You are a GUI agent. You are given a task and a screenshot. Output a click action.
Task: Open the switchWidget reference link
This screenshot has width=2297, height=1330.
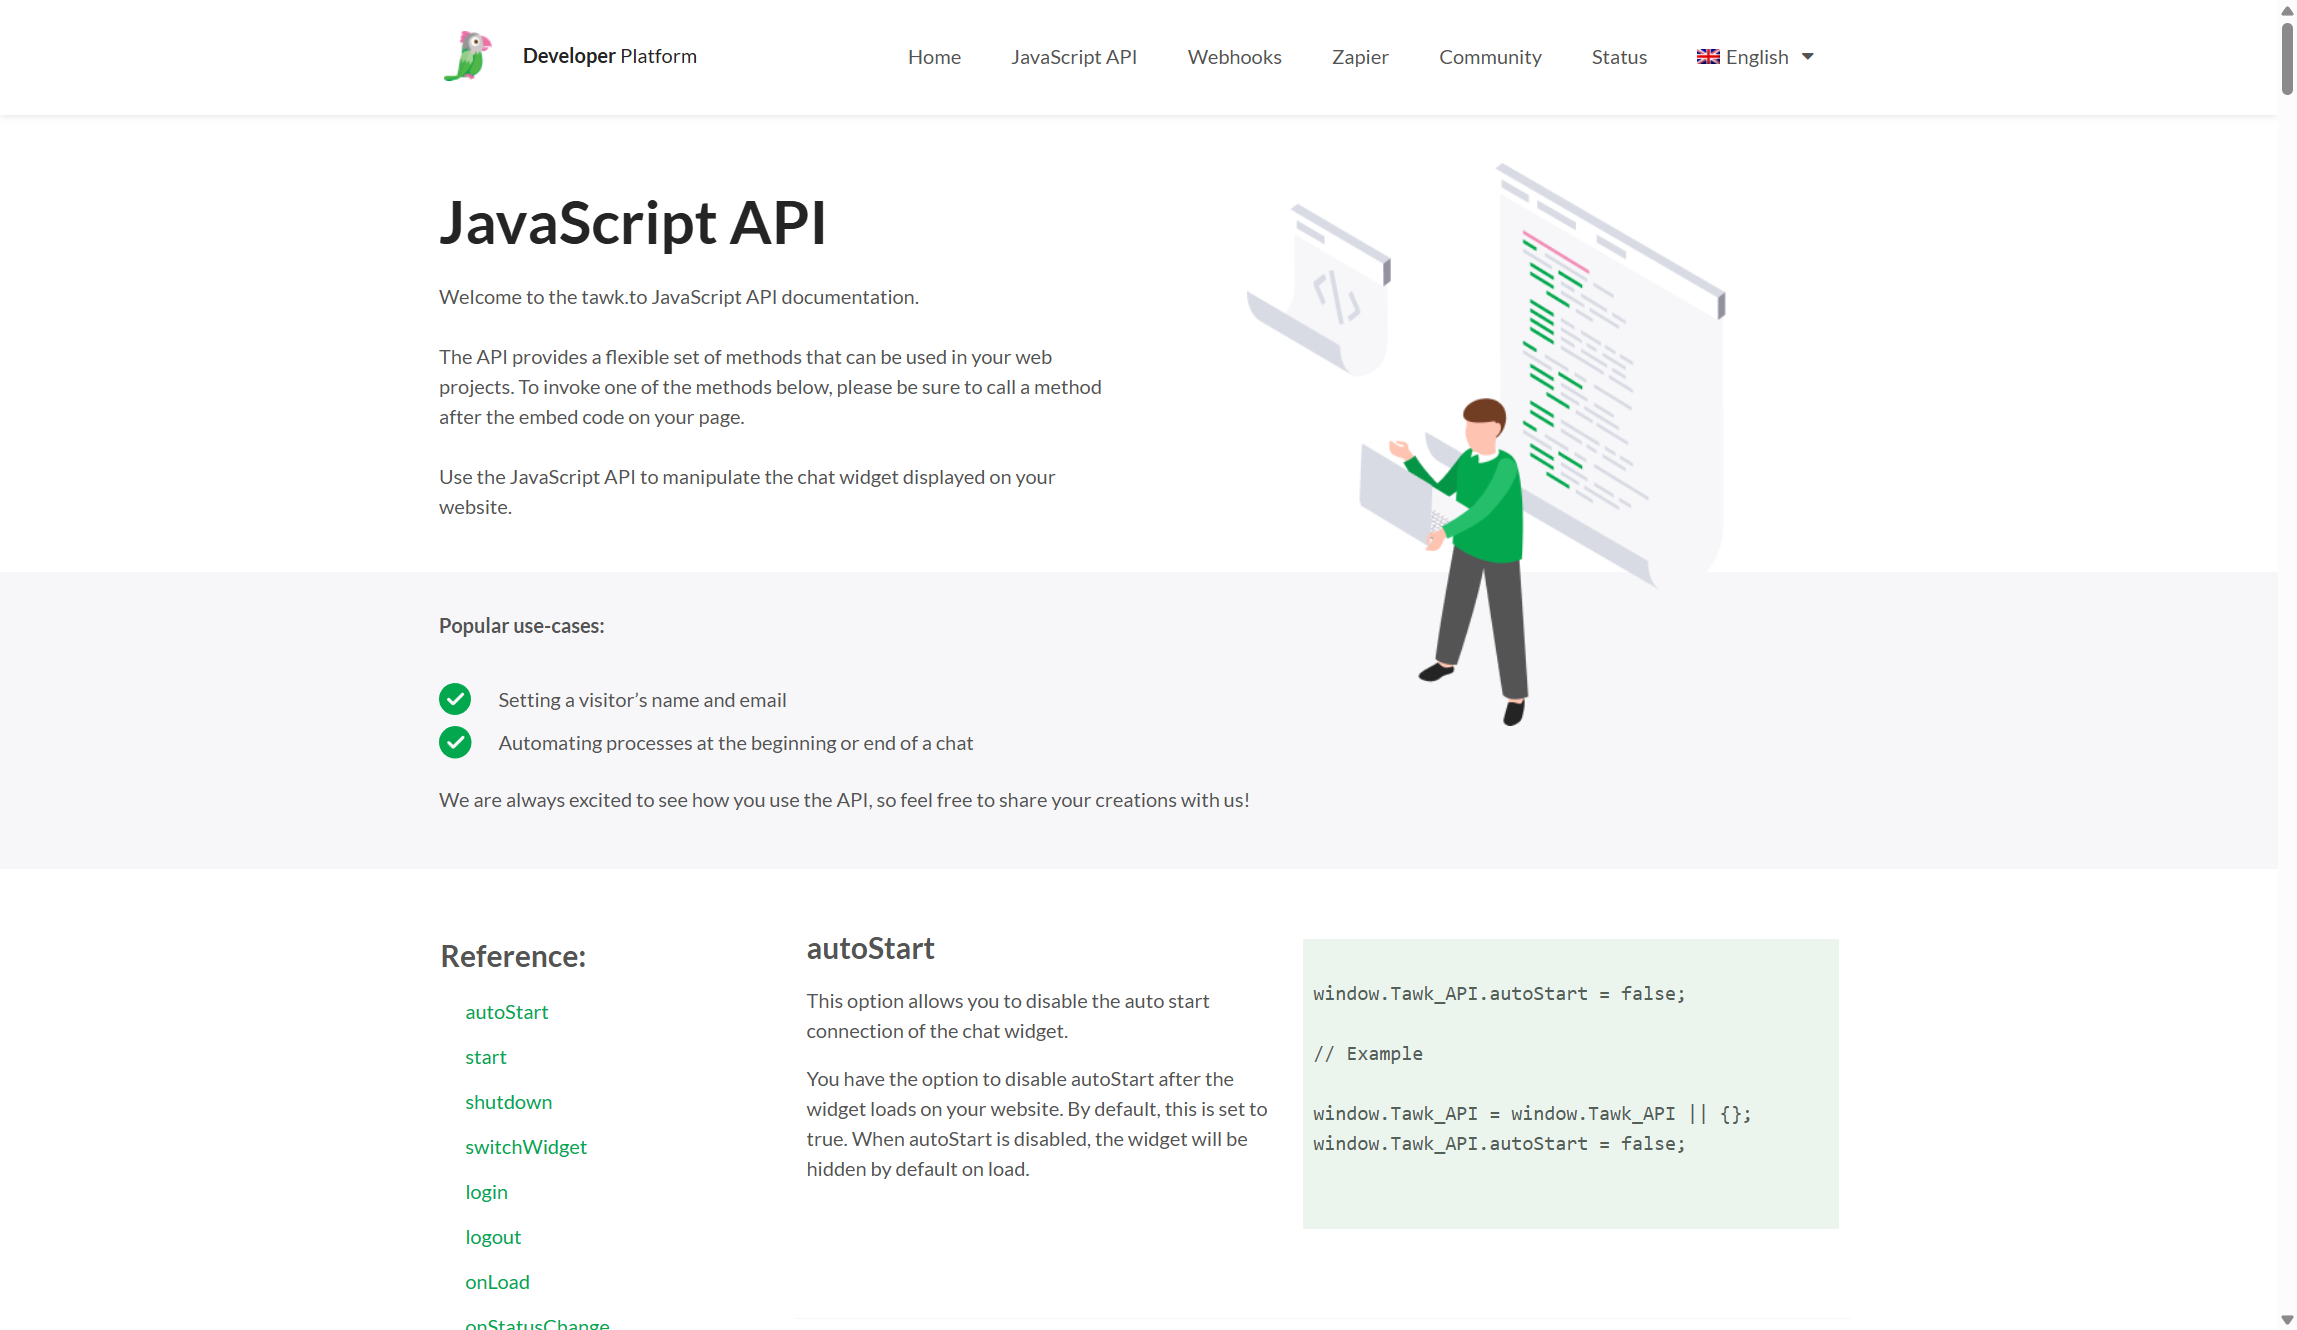pos(526,1147)
